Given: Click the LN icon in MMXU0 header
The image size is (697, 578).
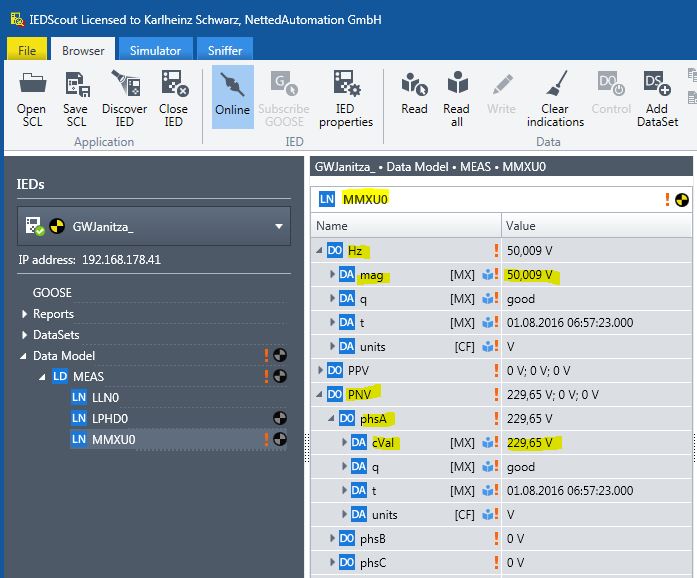Looking at the screenshot, I should (327, 199).
